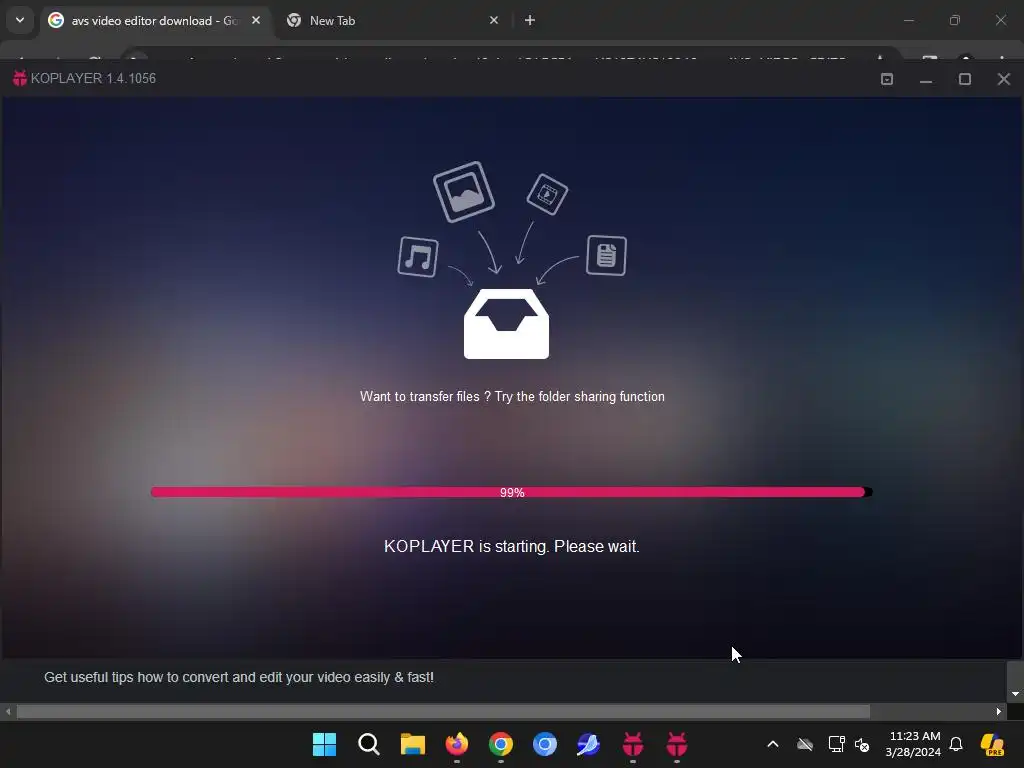
Task: Open the second KOPLAYER taskbar icon
Action: (677, 744)
